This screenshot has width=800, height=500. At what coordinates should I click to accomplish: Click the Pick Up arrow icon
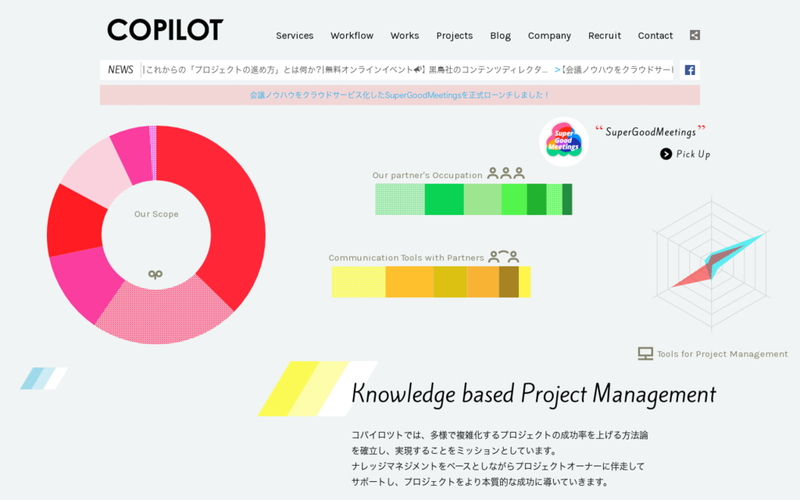point(666,154)
